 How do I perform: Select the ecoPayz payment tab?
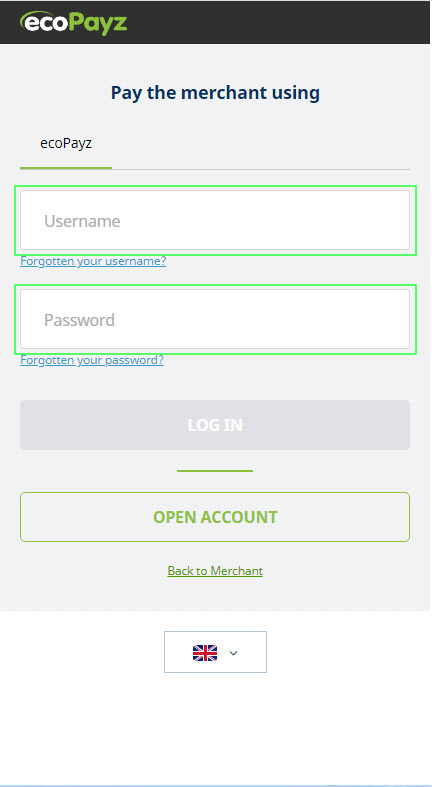tap(66, 144)
